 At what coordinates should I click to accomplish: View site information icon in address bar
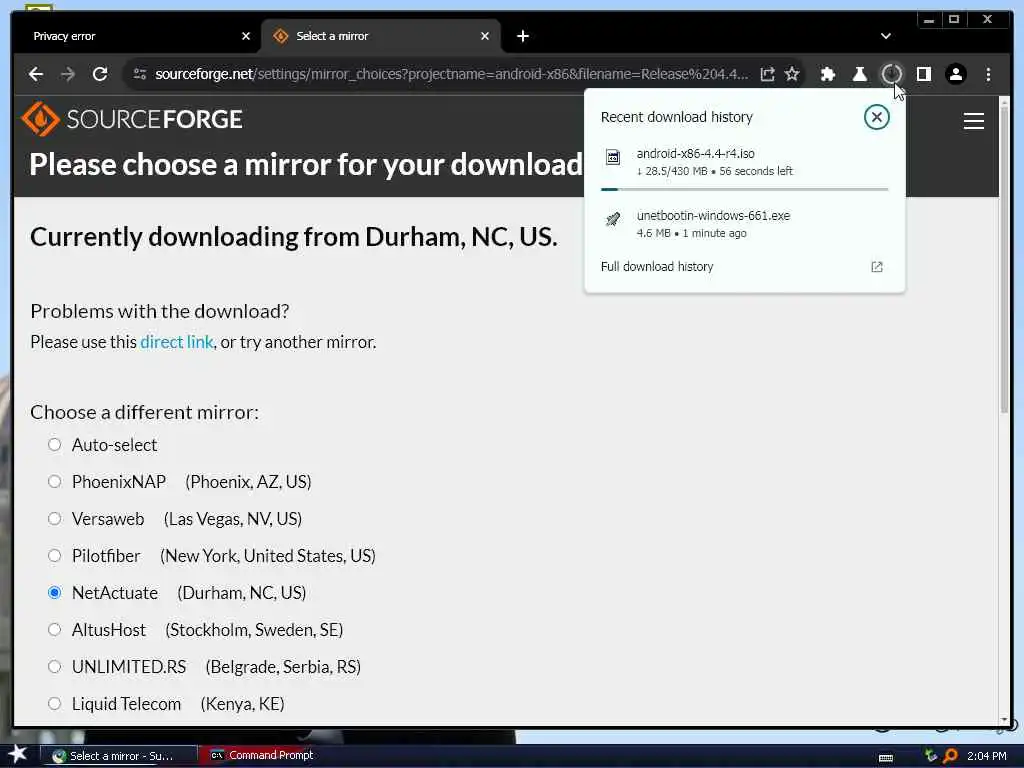[x=140, y=74]
